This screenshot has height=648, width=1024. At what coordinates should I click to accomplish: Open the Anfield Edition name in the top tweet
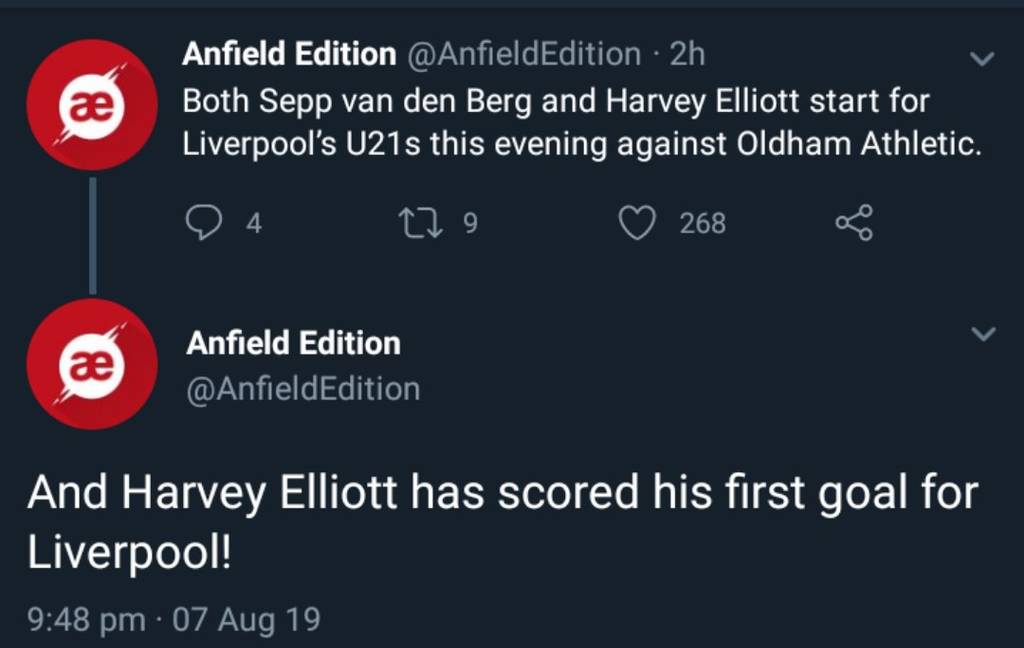pos(289,54)
